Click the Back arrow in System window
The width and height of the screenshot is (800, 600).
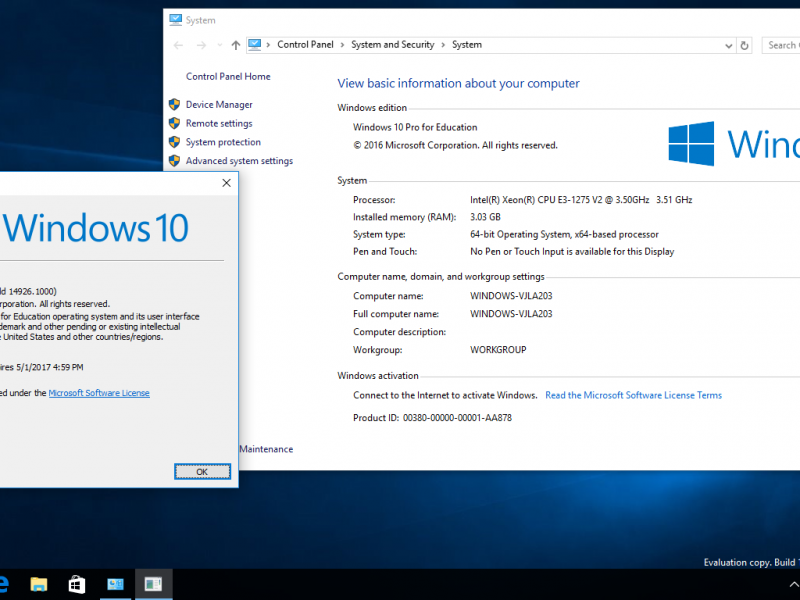pos(178,45)
